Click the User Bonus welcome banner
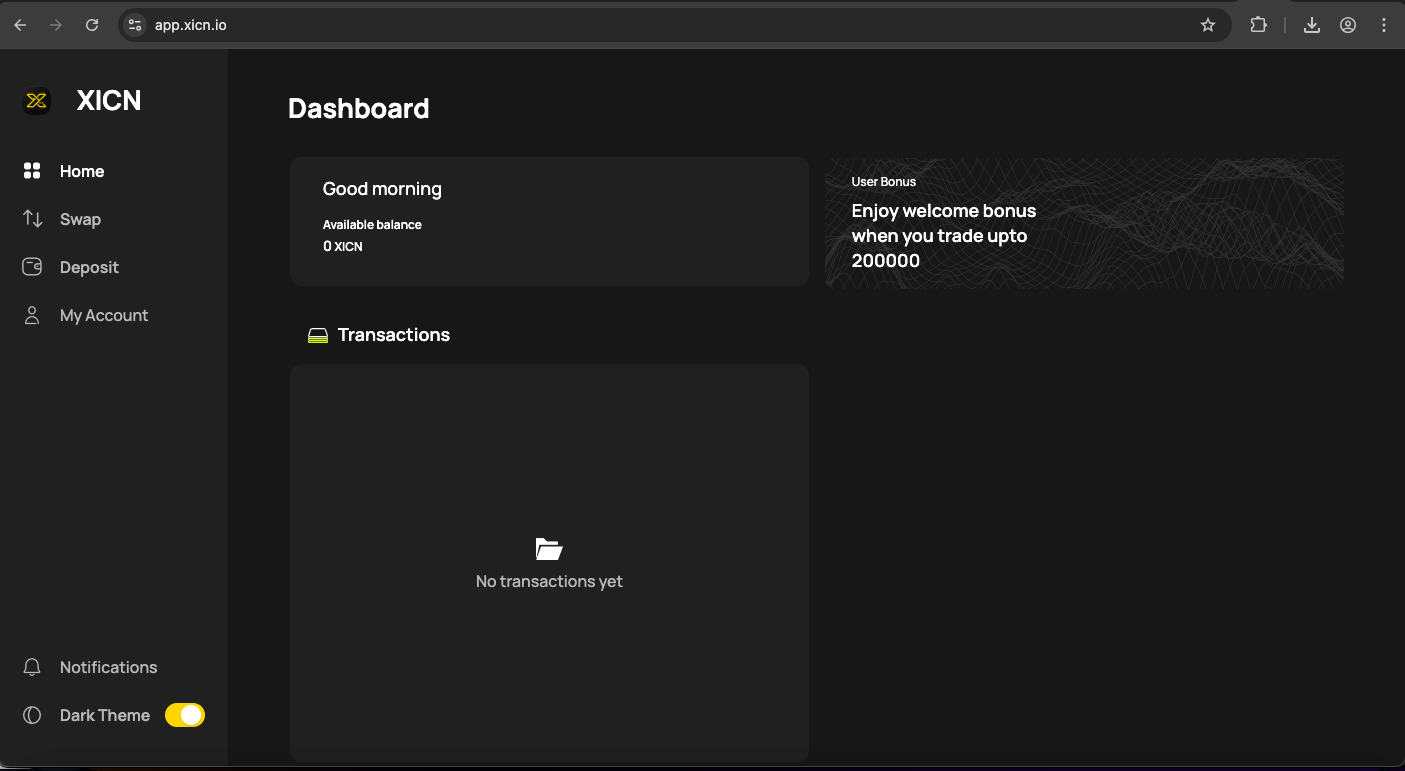The image size is (1405, 771). coord(1084,223)
